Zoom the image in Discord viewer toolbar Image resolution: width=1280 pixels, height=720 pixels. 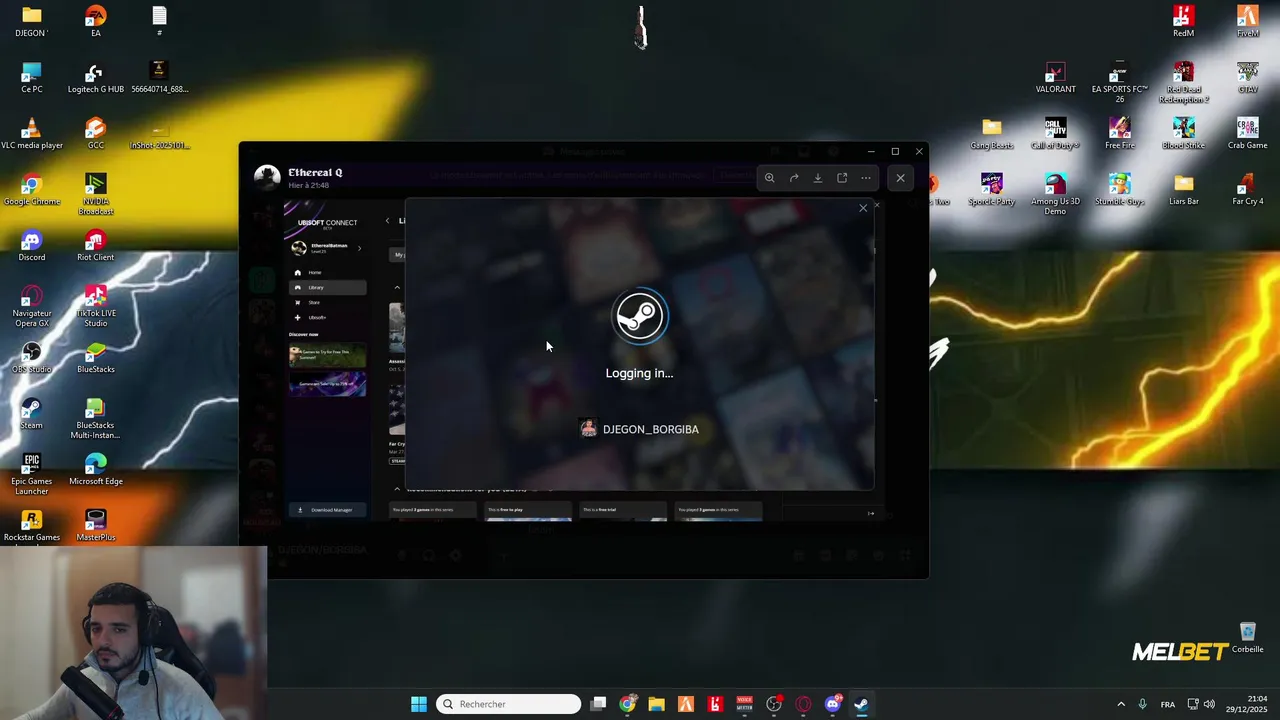click(x=769, y=178)
